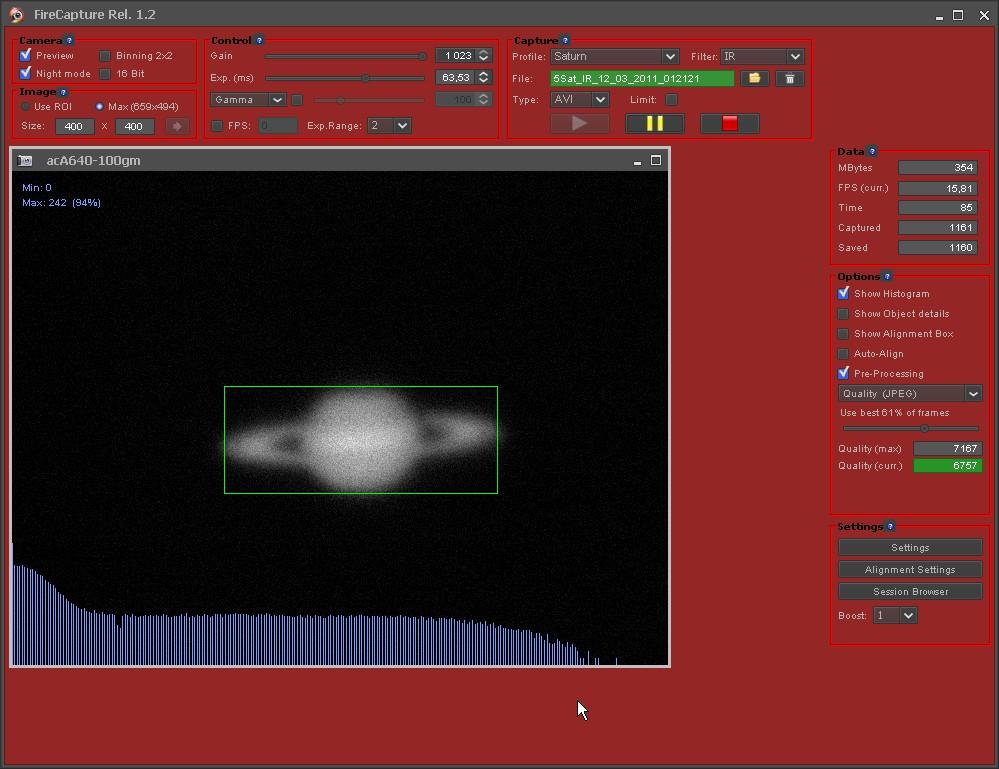Click the Gain slider handle
Viewport: 999px width, 769px height.
click(x=421, y=57)
